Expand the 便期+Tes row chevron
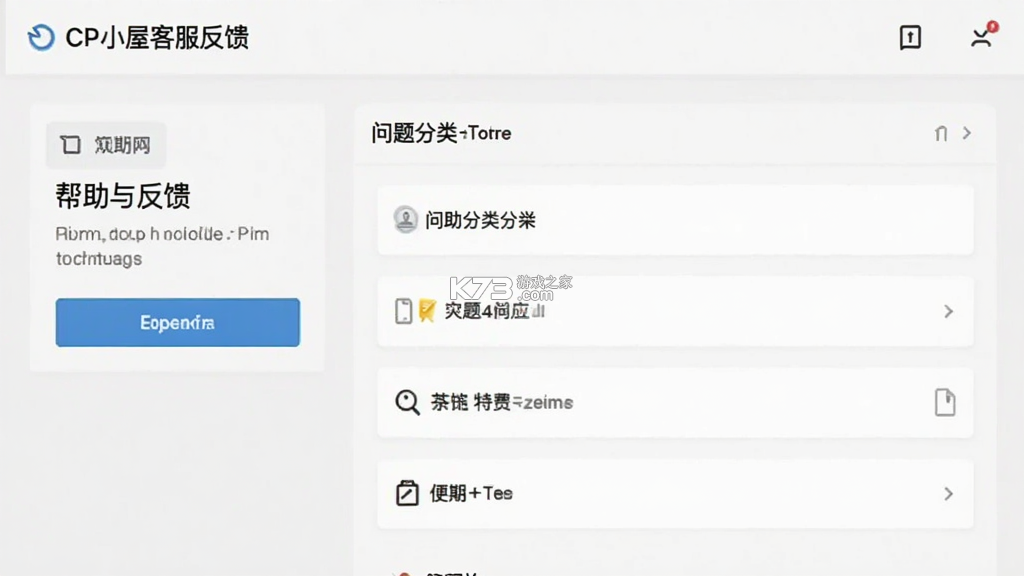 [948, 494]
